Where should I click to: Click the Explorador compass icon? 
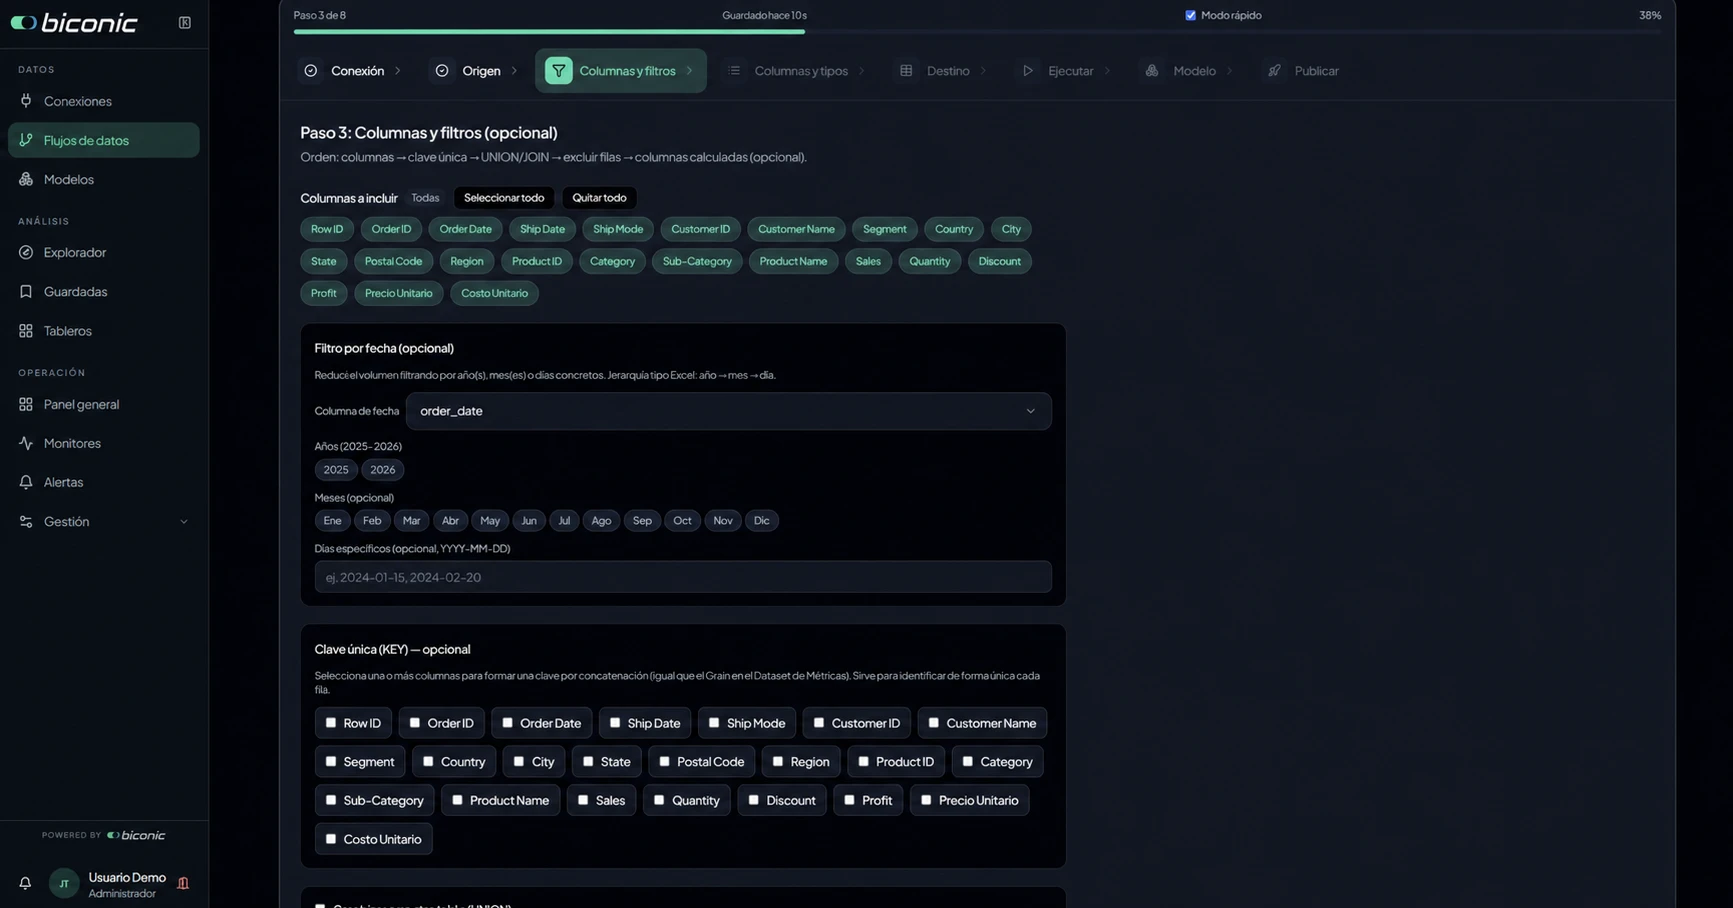click(26, 252)
